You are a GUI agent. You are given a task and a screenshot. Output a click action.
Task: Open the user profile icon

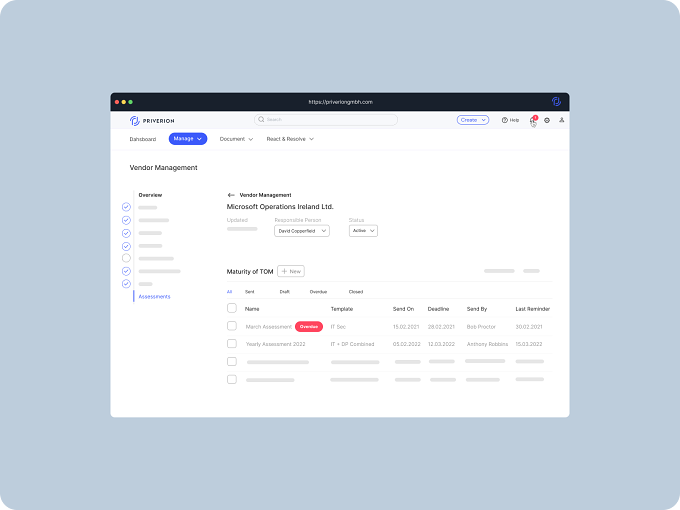(562, 120)
